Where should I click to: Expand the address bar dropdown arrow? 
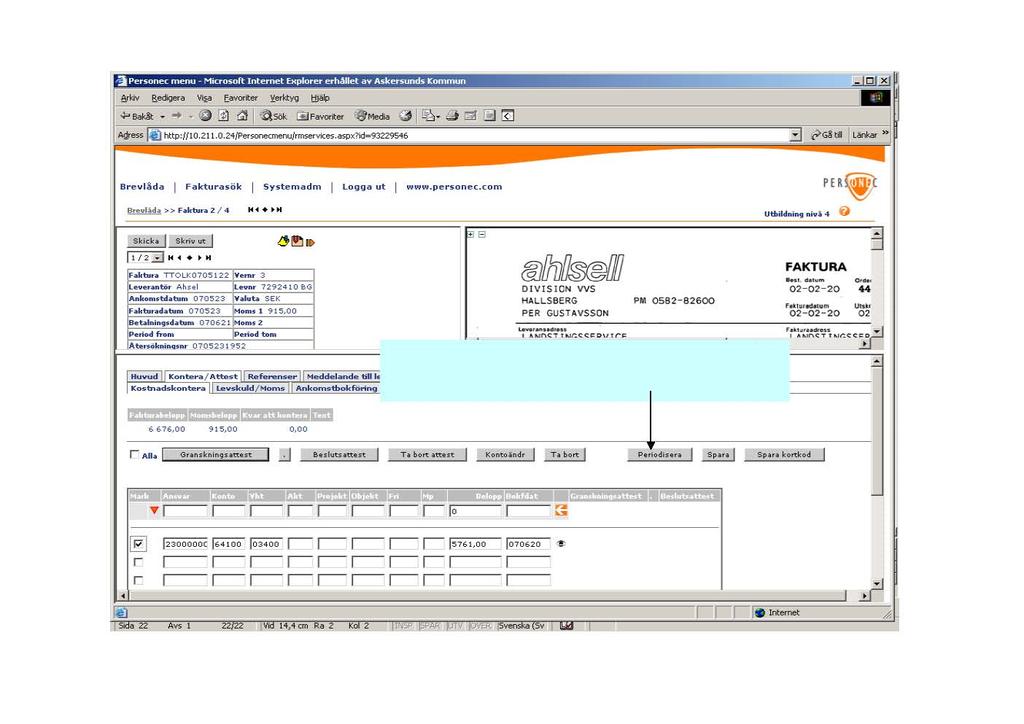coord(795,135)
